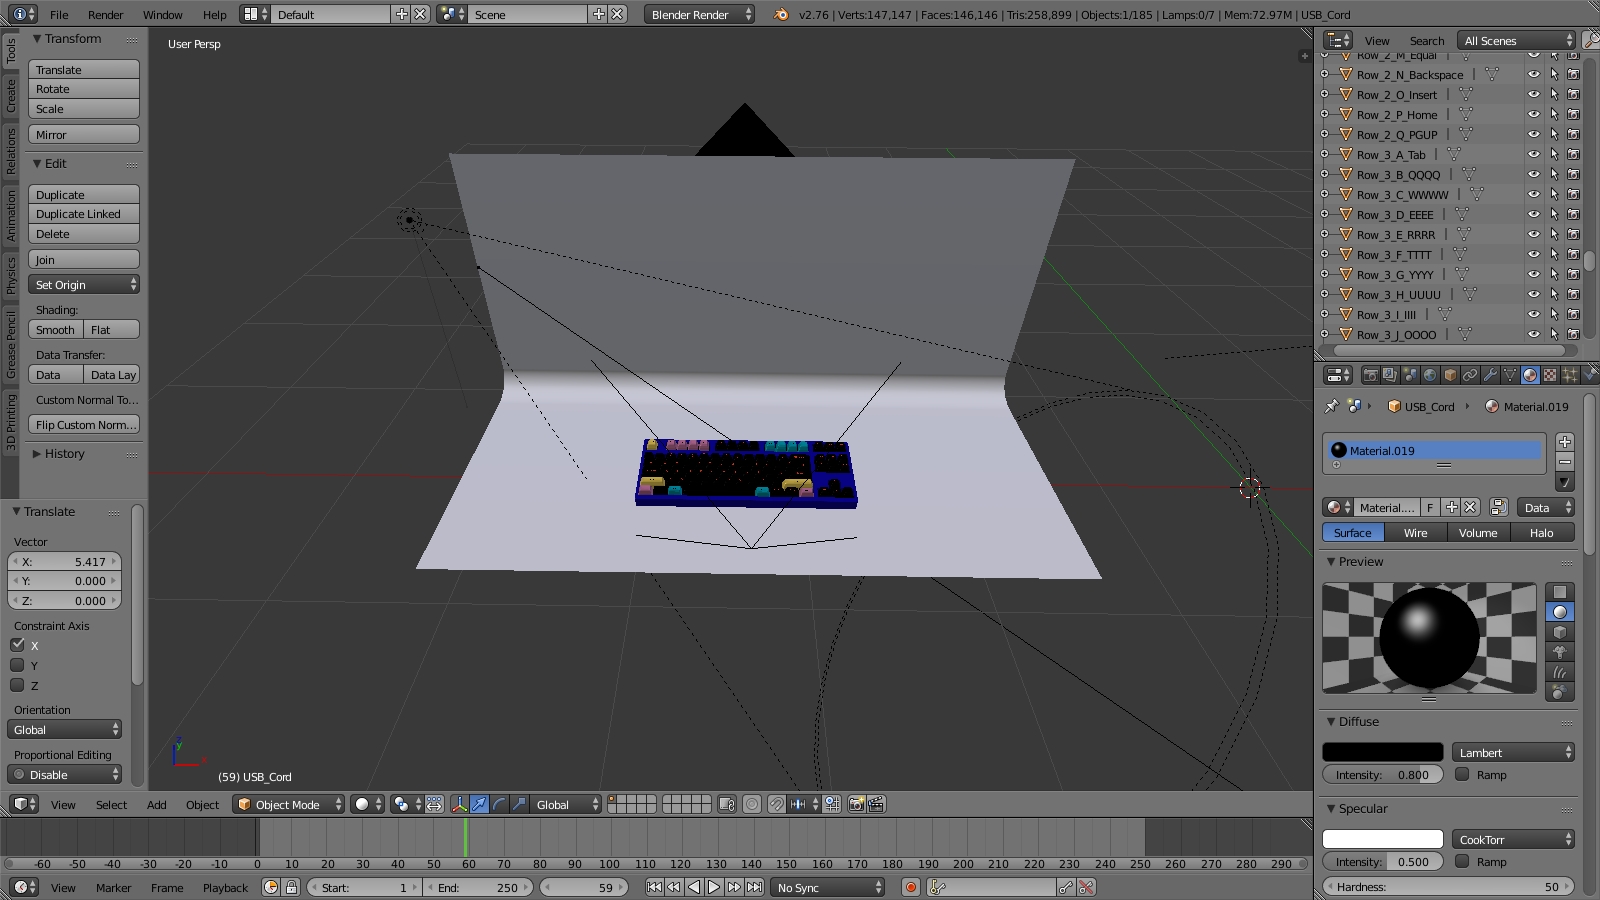Open the Orientation Global dropdown in Translate panel

point(65,730)
